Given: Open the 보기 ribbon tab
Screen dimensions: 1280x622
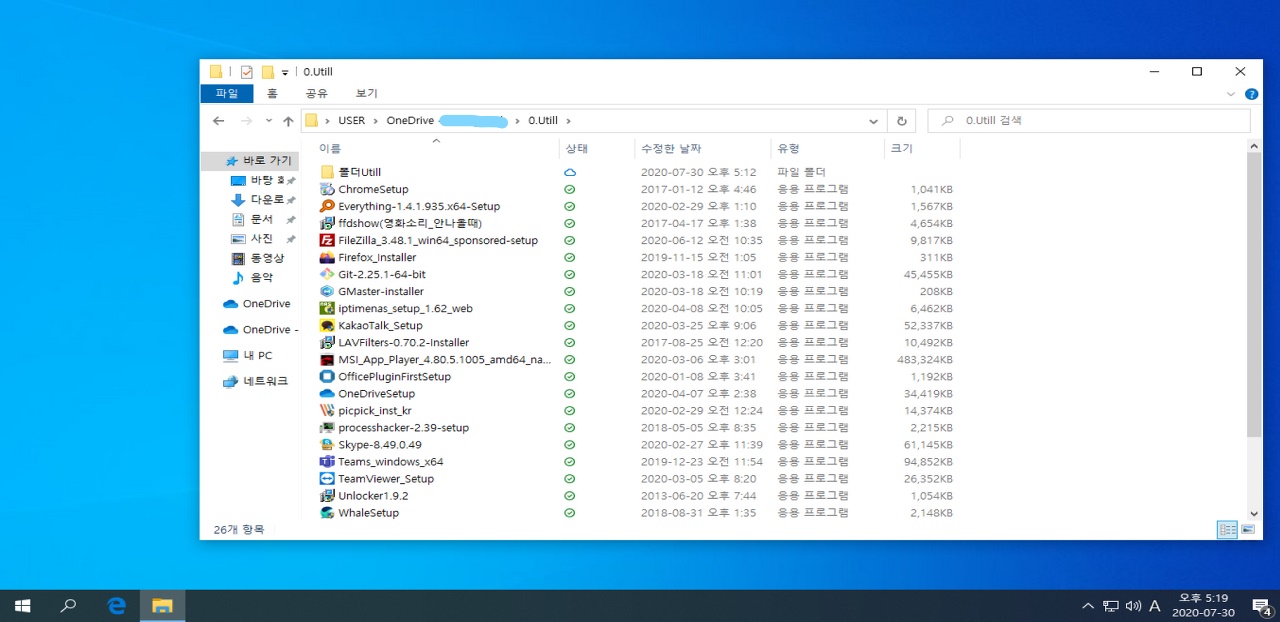Looking at the screenshot, I should [x=366, y=94].
